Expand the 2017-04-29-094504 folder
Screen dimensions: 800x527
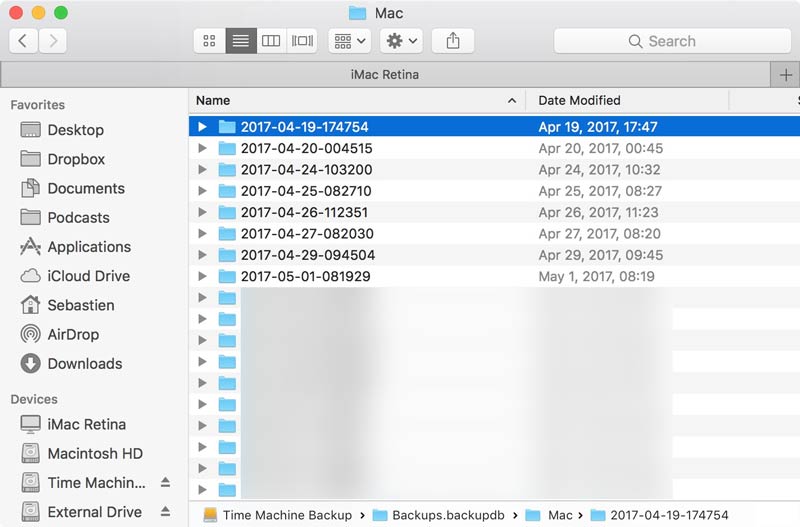[202, 255]
